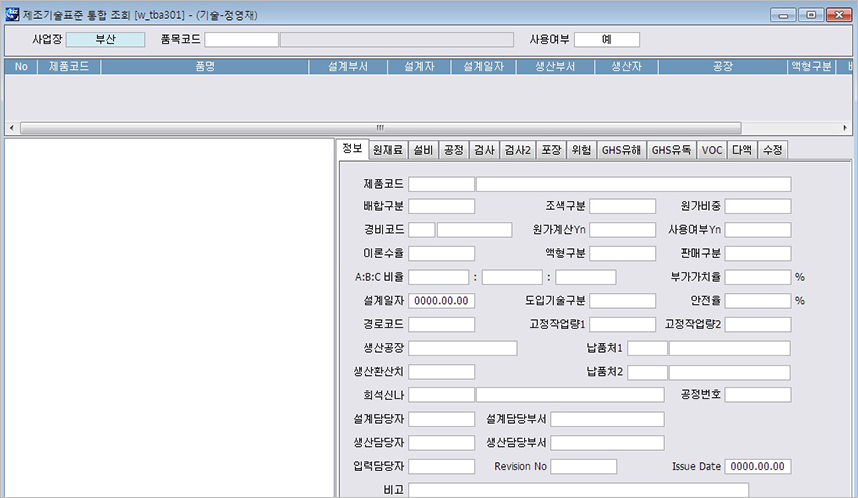Click the 액형구분 column header
The image size is (858, 498).
click(x=811, y=66)
